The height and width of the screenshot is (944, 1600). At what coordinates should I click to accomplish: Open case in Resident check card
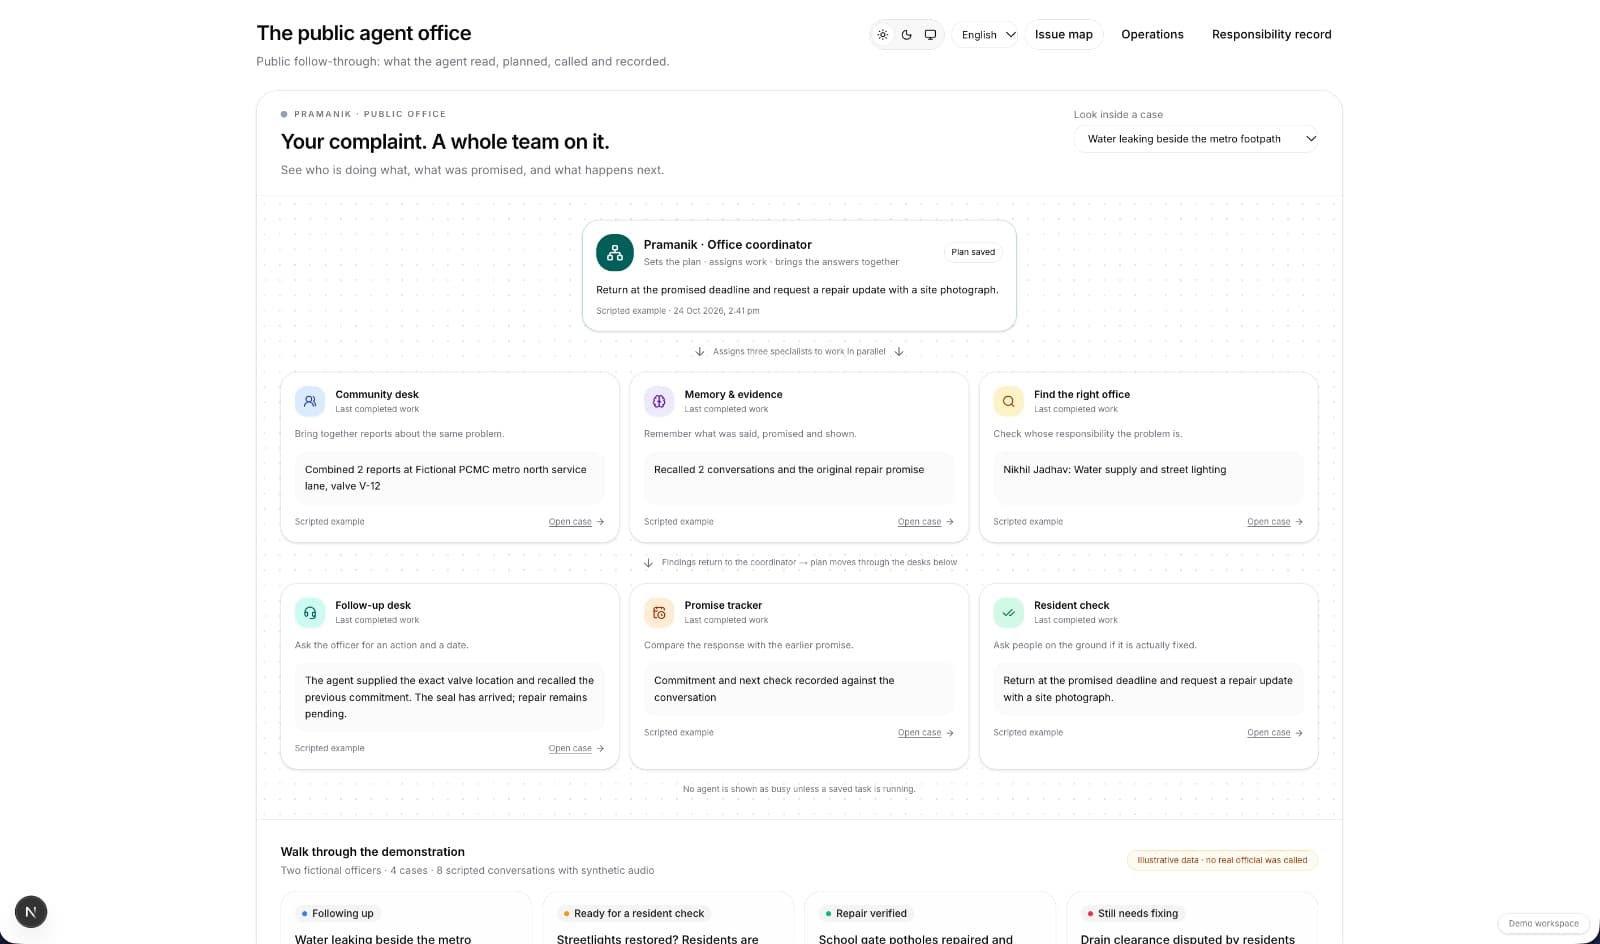1275,733
